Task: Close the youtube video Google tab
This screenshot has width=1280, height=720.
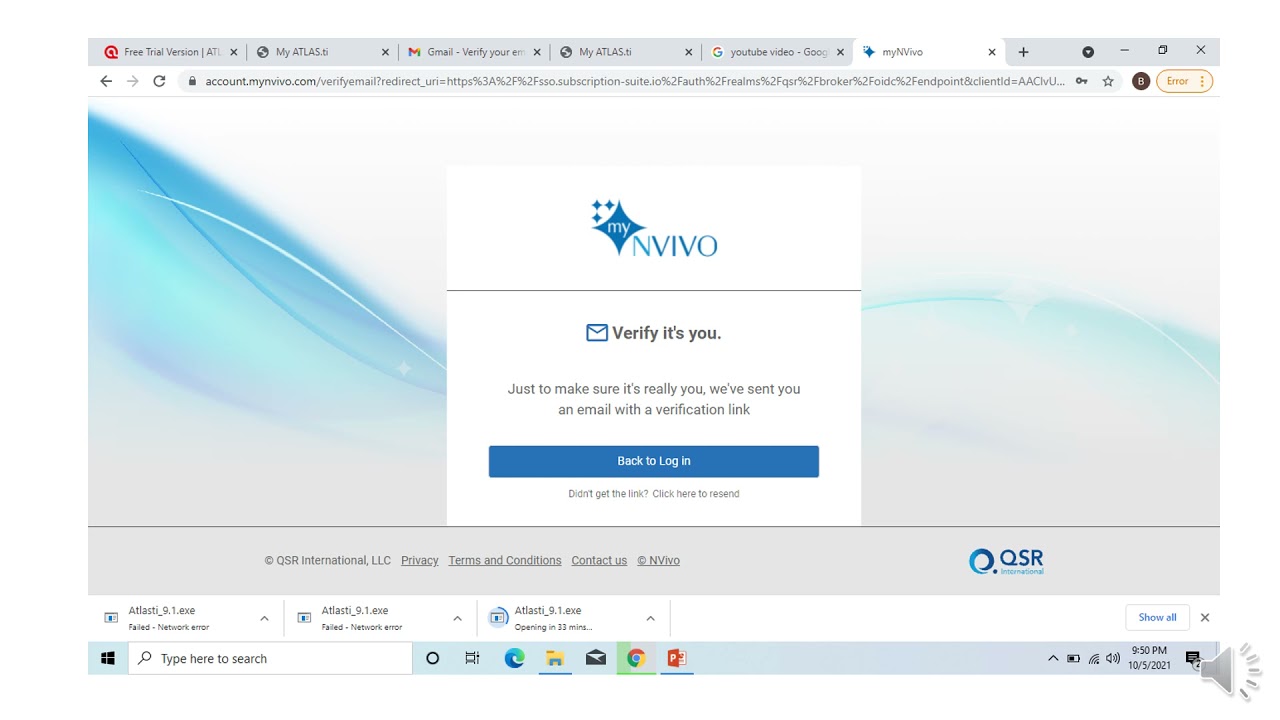Action: tap(840, 52)
